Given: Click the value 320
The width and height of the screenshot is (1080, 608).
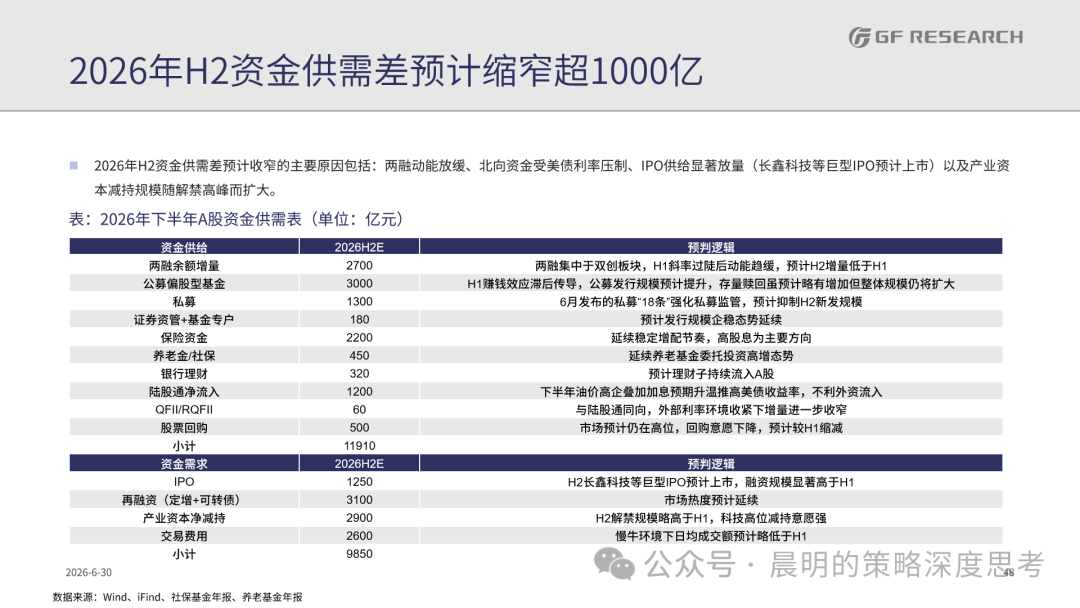Looking at the screenshot, I should pyautogui.click(x=359, y=373).
